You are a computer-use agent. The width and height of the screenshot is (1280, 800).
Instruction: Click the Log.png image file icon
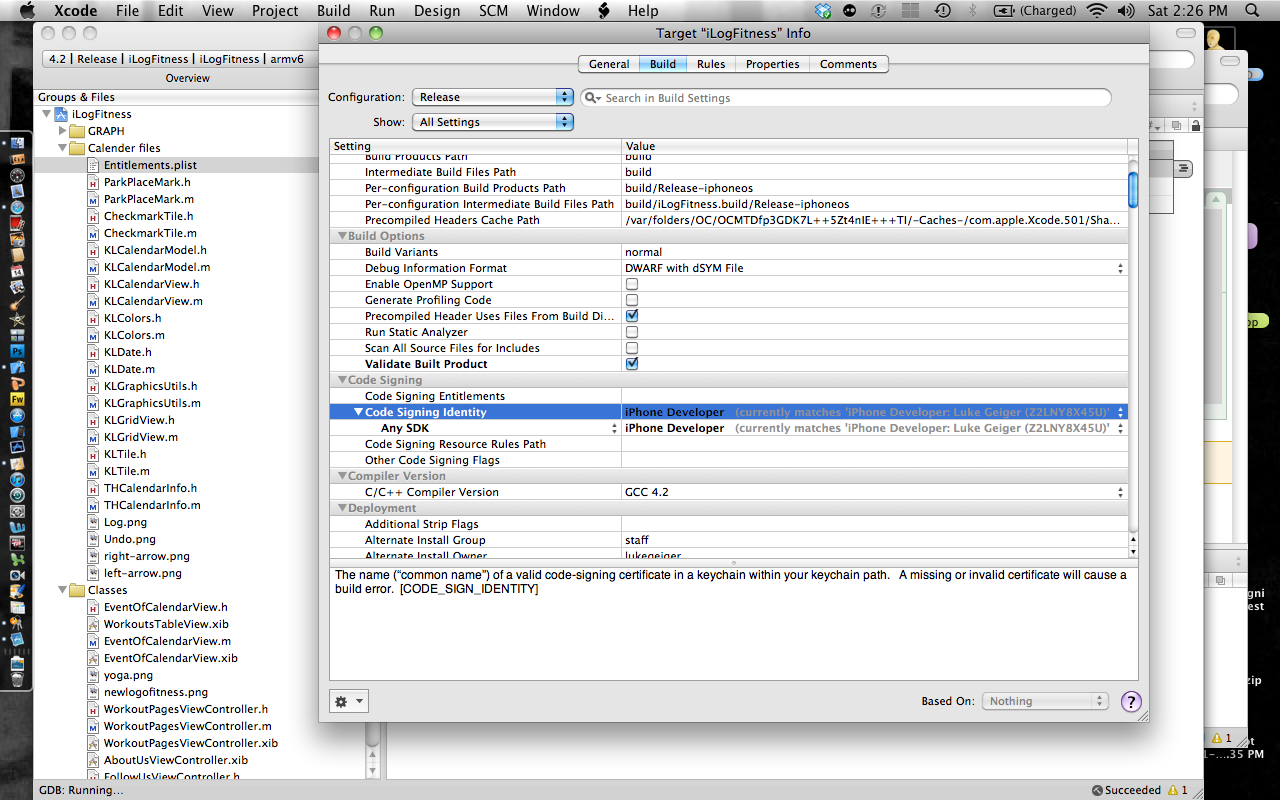(x=94, y=522)
